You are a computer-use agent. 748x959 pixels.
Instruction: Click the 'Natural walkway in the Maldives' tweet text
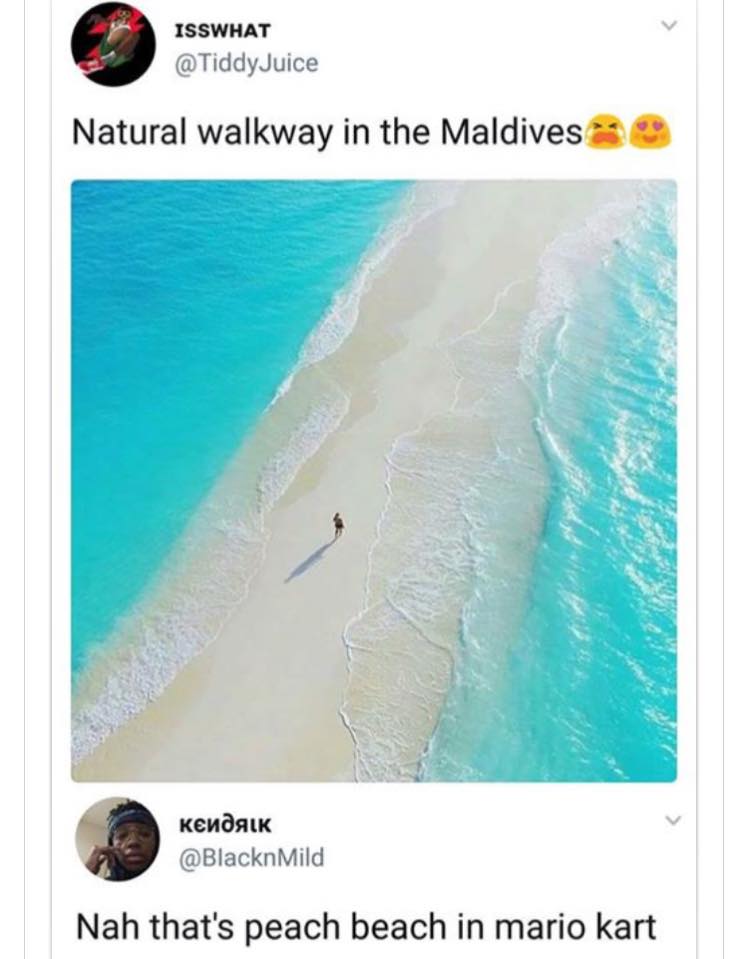[x=327, y=133]
